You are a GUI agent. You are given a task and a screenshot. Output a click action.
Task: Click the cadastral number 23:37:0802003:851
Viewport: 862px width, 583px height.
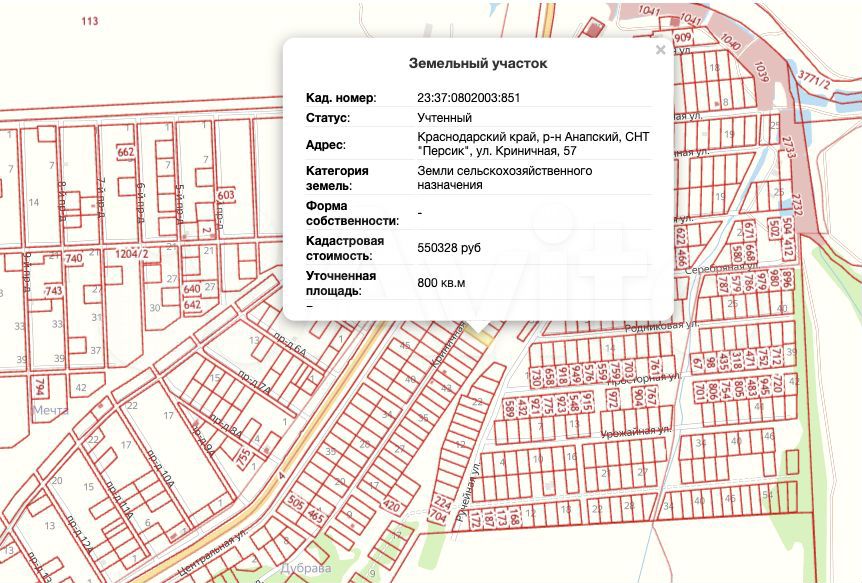click(468, 98)
